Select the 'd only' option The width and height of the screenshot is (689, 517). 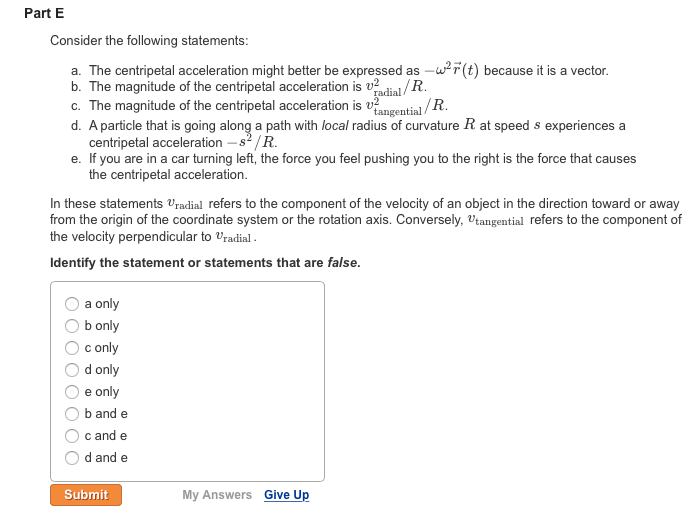point(73,370)
